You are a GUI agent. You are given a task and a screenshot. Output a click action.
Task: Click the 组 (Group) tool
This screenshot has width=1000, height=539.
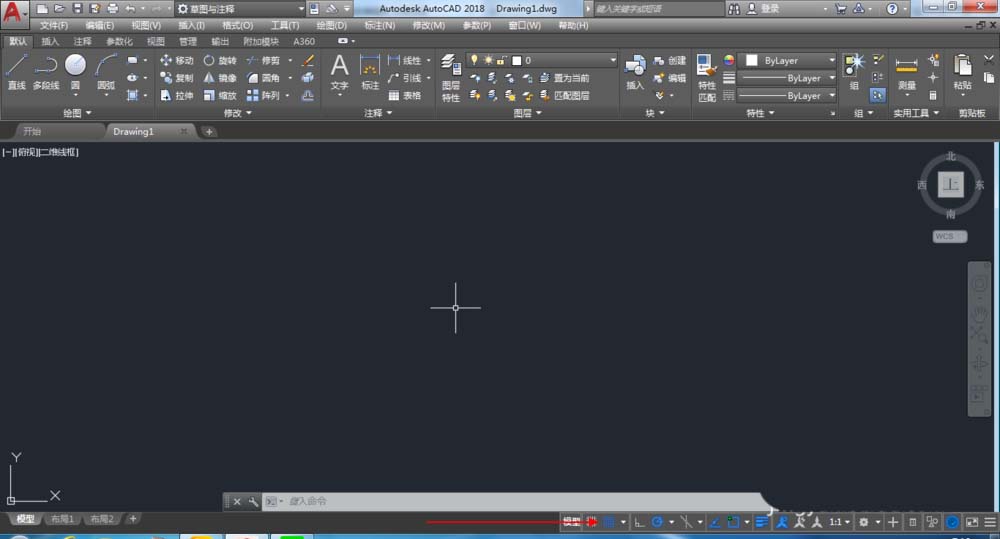(x=854, y=72)
